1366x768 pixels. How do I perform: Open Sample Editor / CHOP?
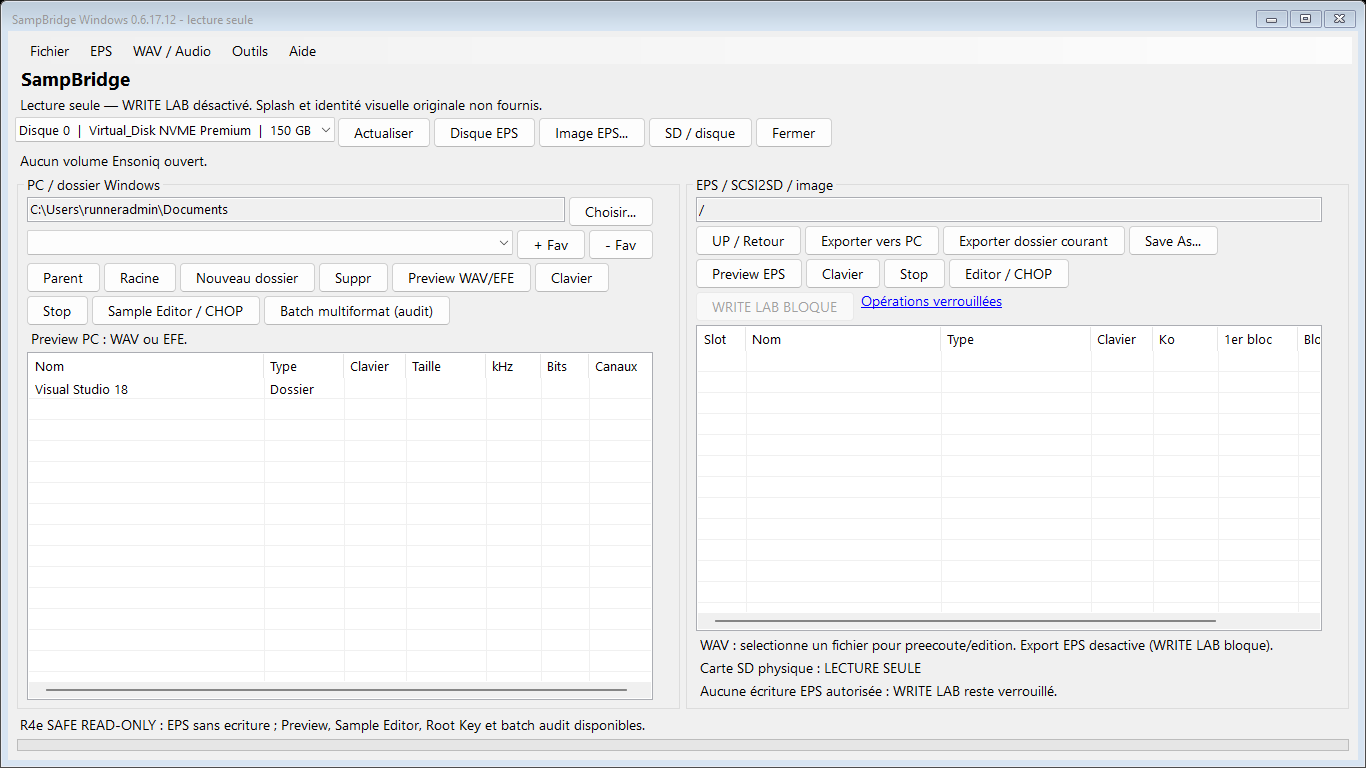(175, 311)
